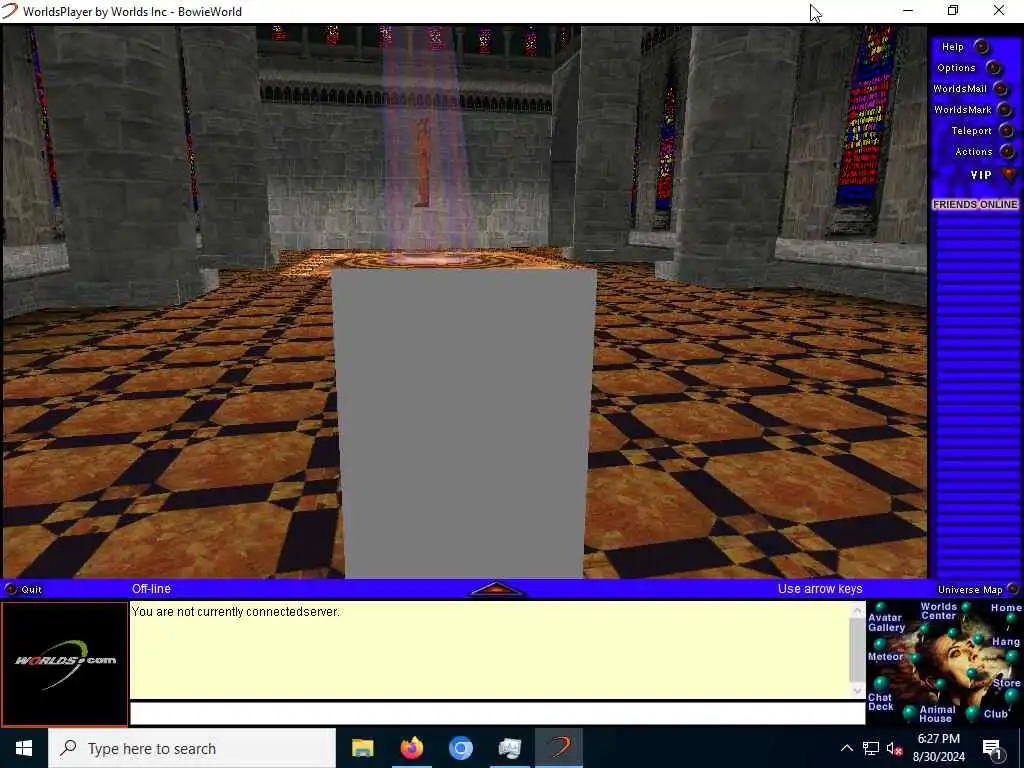Image resolution: width=1024 pixels, height=768 pixels.
Task: Go to Chat Deck on the map
Action: coord(880,702)
